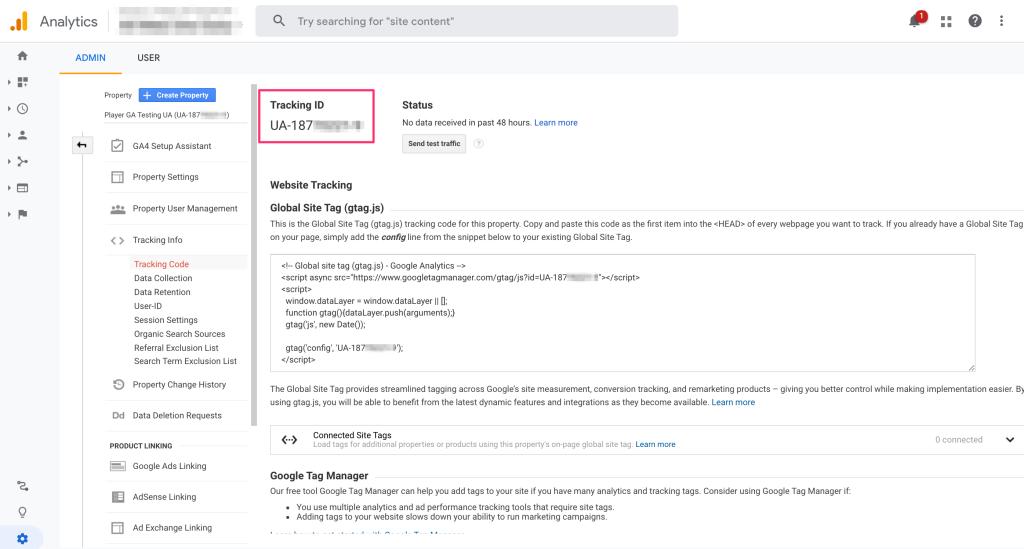Screen dimensions: 1024x549
Task: Open the Customization dashboards icon
Action: pos(22,82)
